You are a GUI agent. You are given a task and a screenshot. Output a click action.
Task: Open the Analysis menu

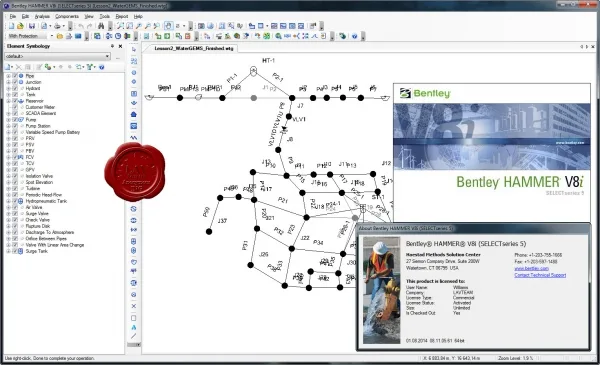(x=42, y=16)
